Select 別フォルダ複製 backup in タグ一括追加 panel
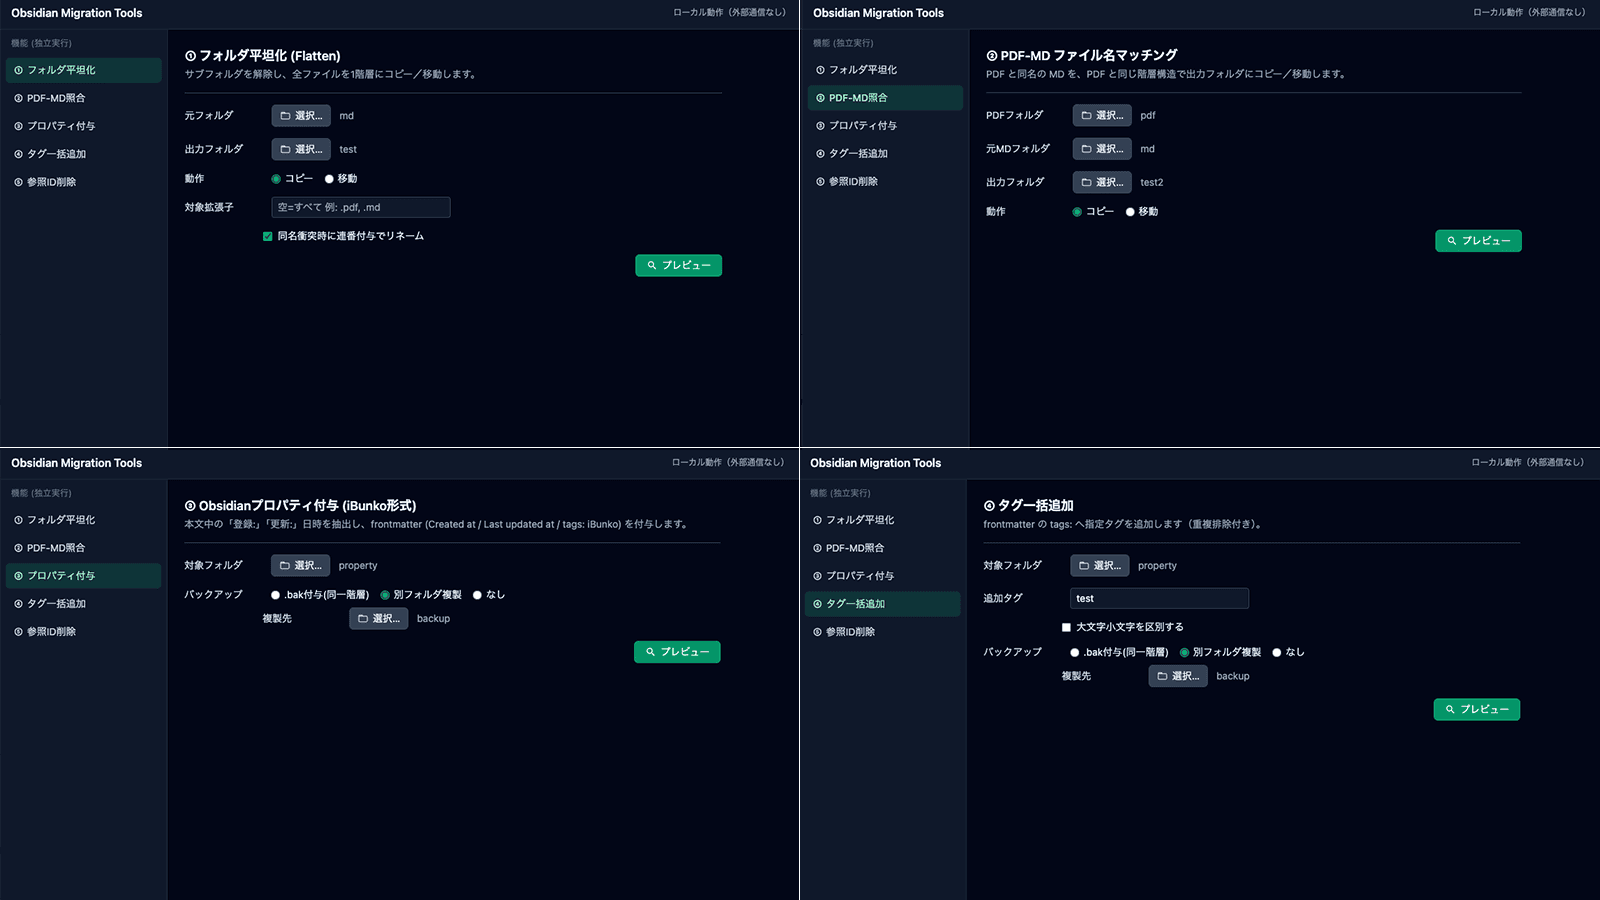The image size is (1600, 900). 1184,652
